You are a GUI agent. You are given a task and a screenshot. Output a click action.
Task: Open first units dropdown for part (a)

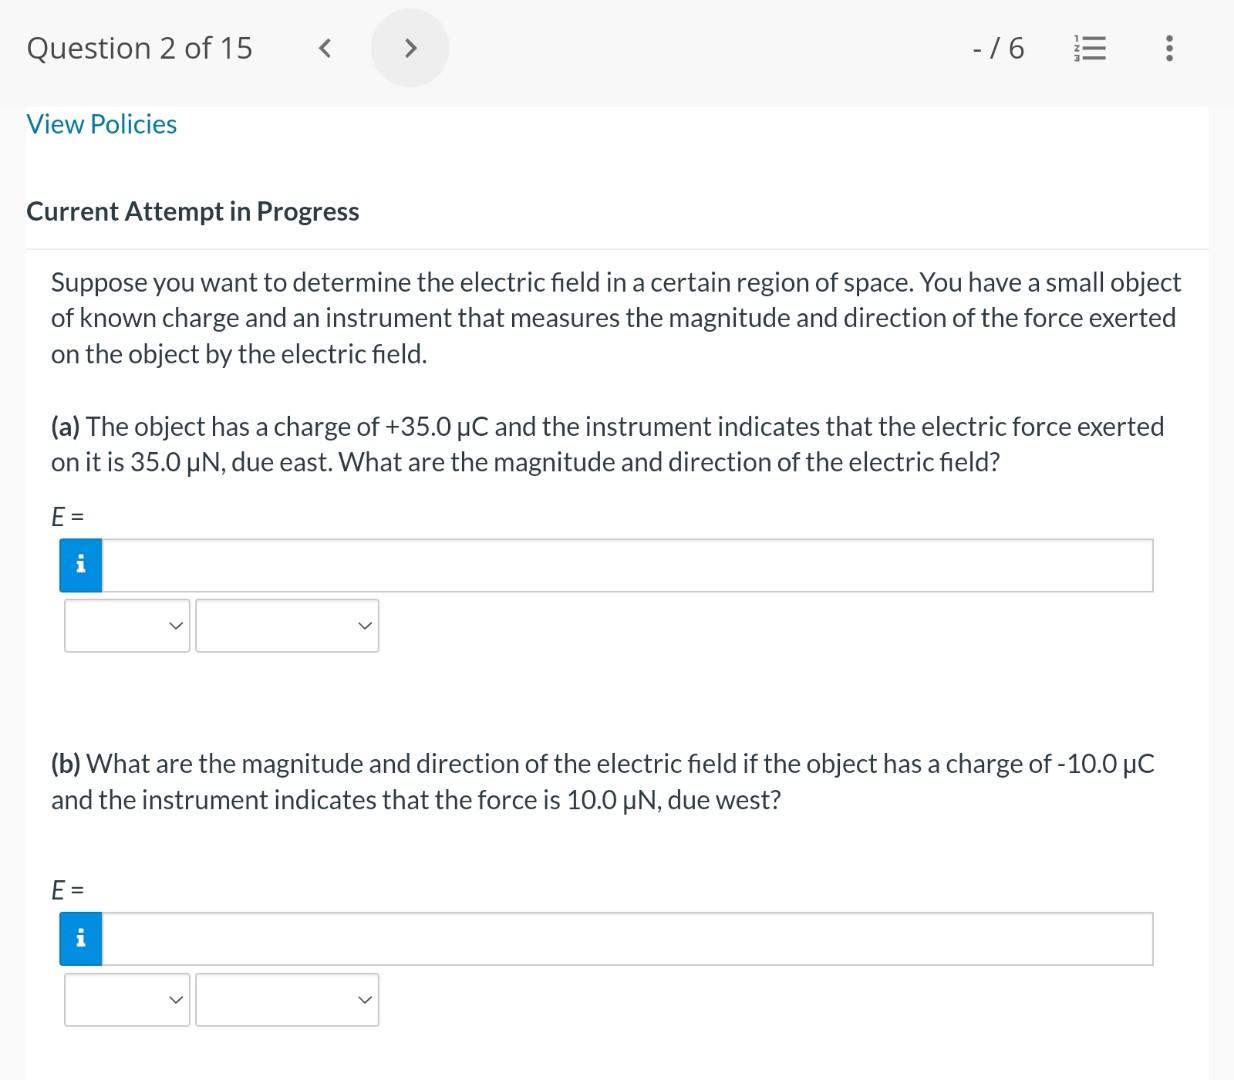pyautogui.click(x=127, y=626)
